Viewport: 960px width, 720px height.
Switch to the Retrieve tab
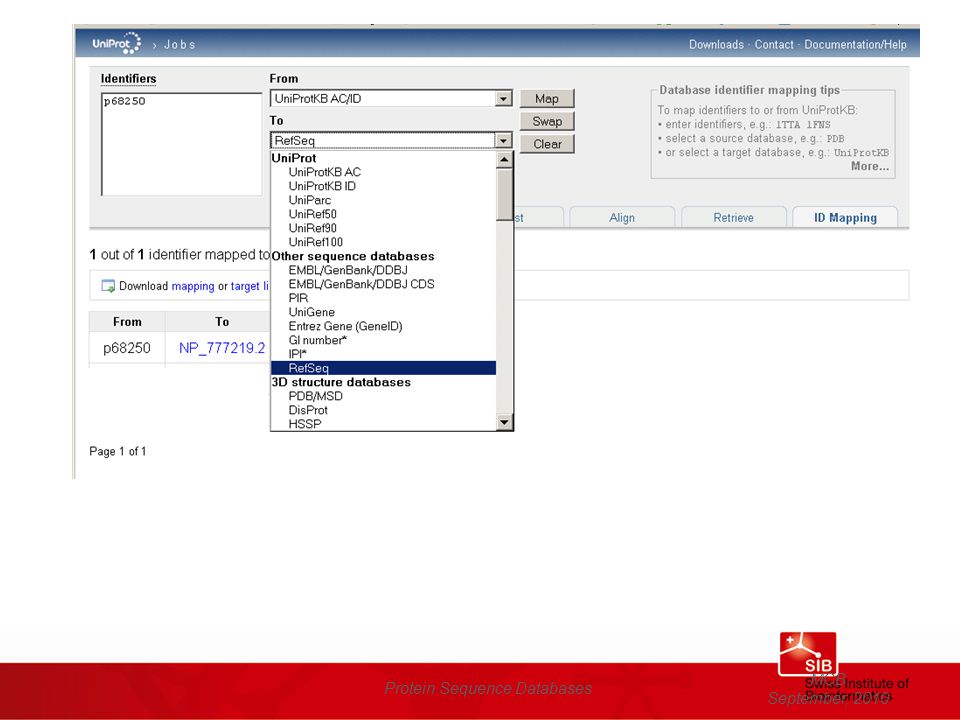coord(733,217)
